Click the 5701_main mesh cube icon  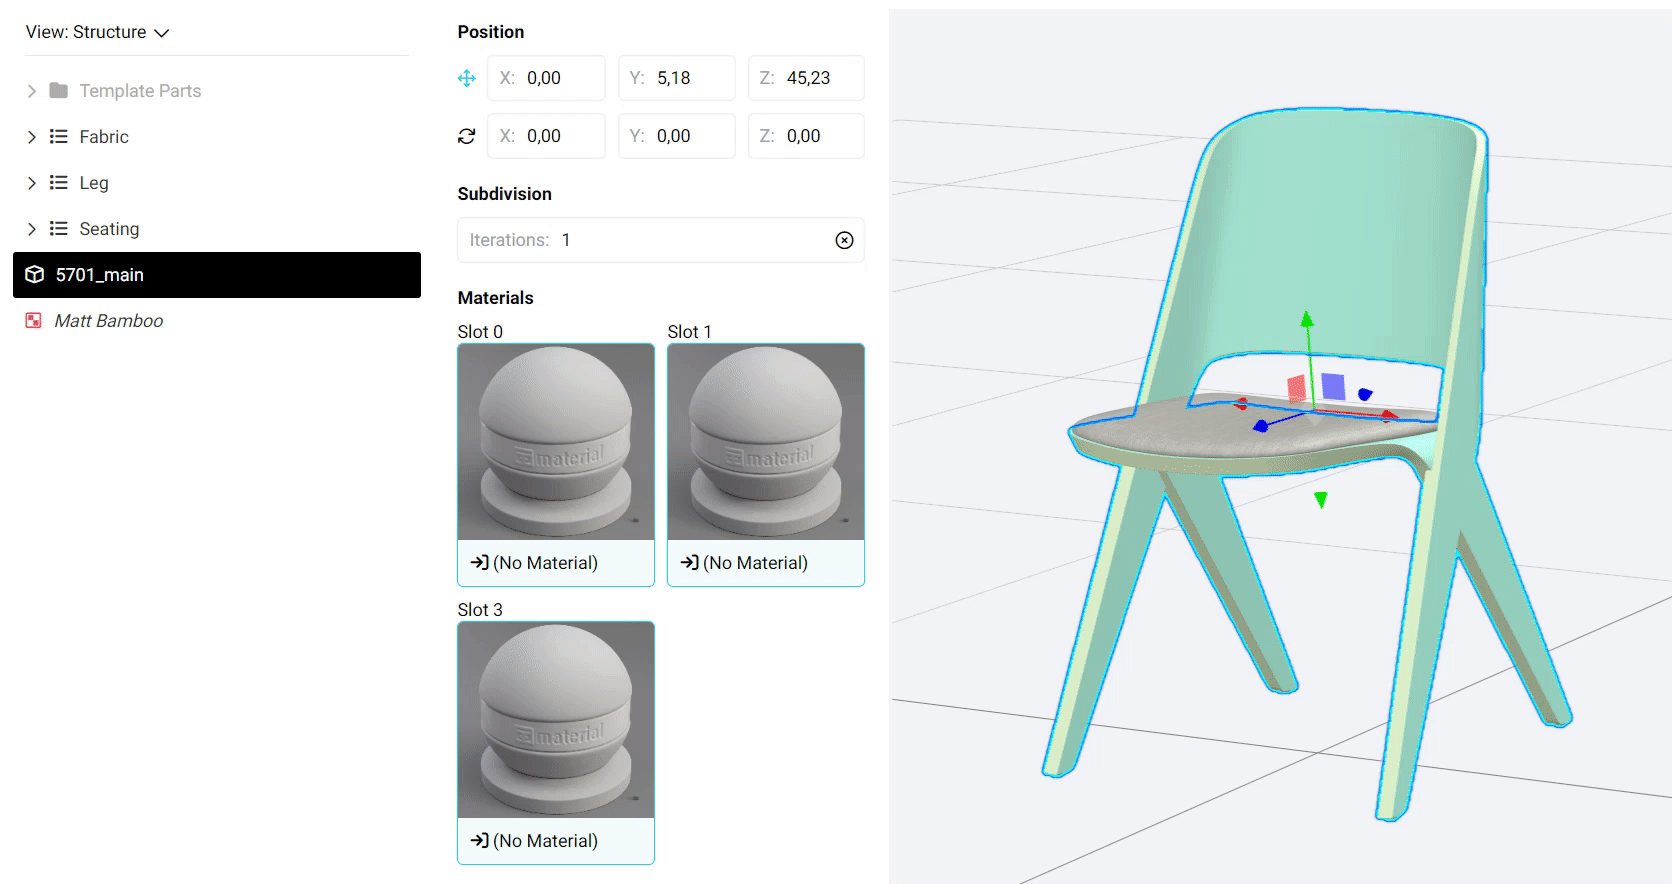pos(35,275)
